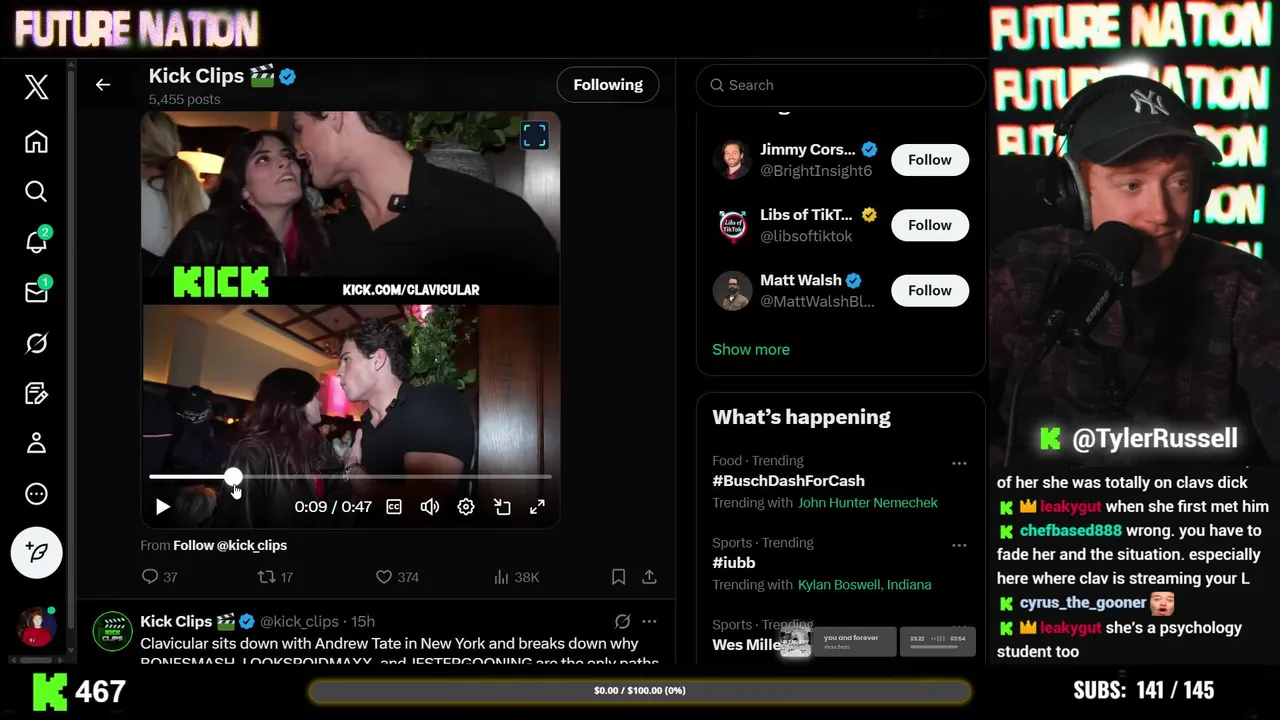The height and width of the screenshot is (720, 1280).
Task: Share the video post
Action: pyautogui.click(x=650, y=577)
